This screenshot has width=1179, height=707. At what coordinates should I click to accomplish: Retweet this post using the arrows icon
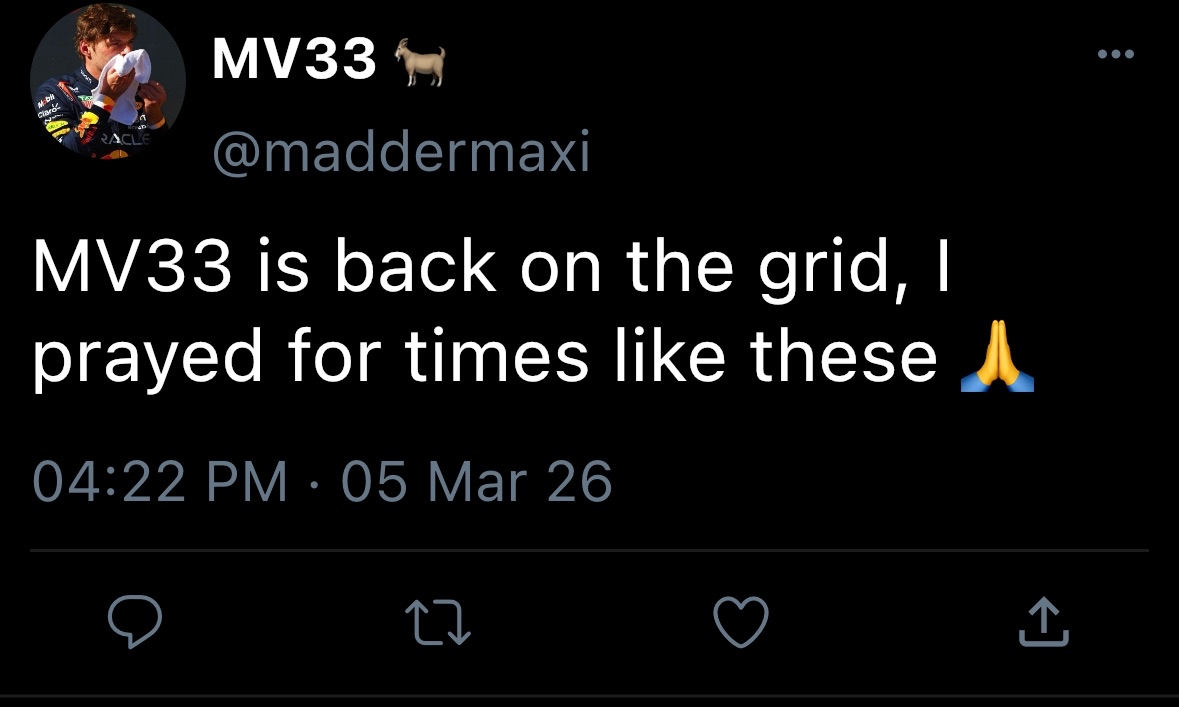(438, 622)
